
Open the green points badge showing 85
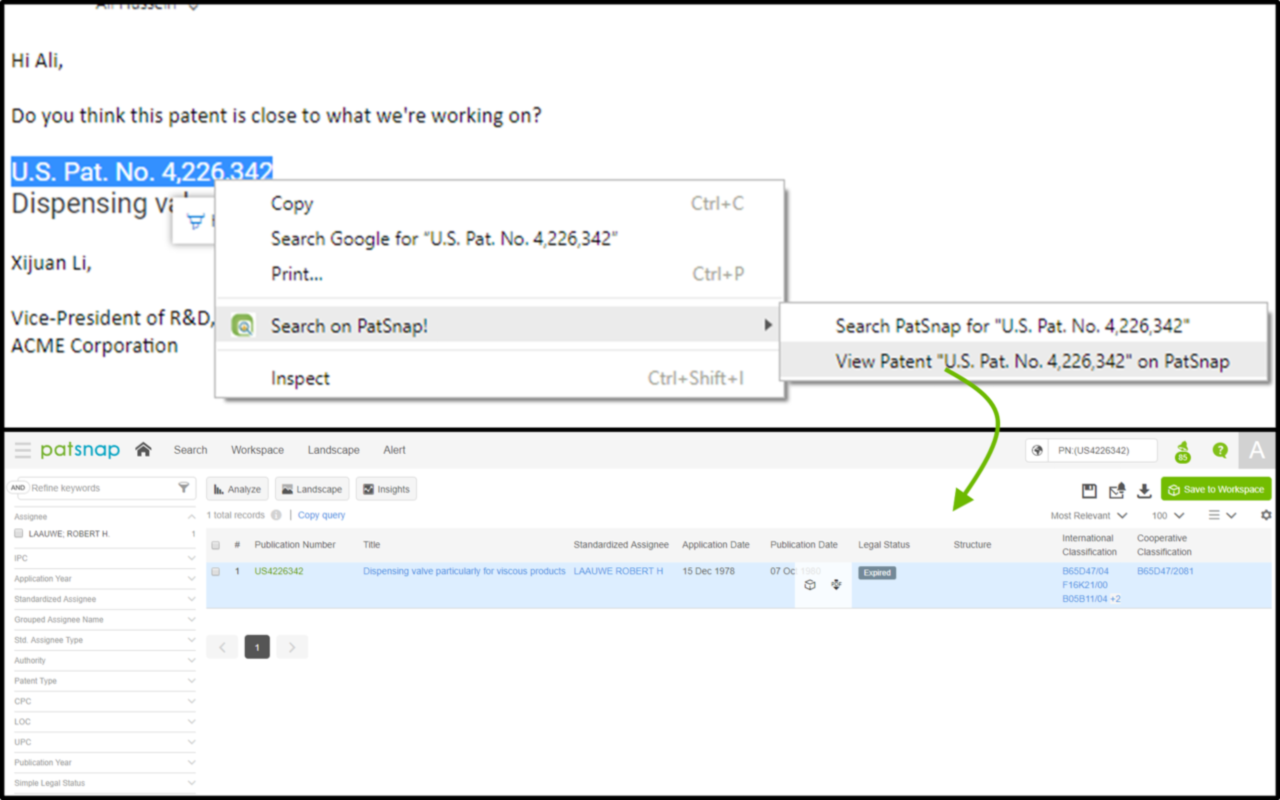(1182, 451)
